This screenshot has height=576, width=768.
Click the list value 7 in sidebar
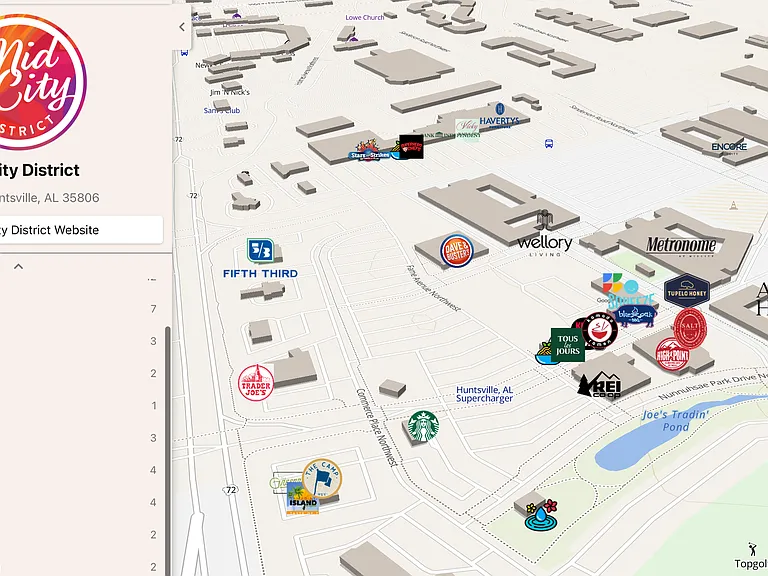(153, 309)
